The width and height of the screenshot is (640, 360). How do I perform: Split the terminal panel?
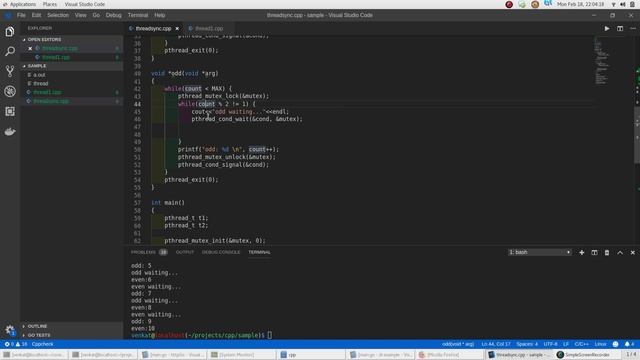594,253
